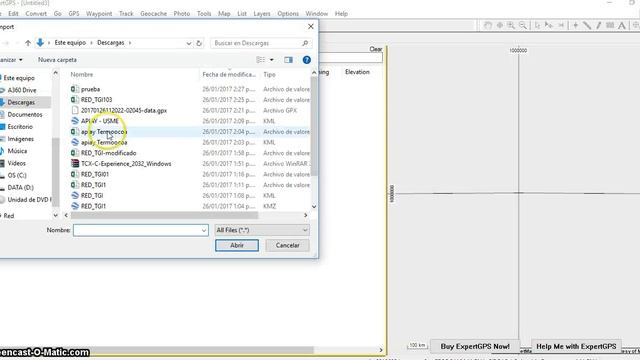Open the All Files type dropdown
The height and width of the screenshot is (360, 640).
coord(262,230)
